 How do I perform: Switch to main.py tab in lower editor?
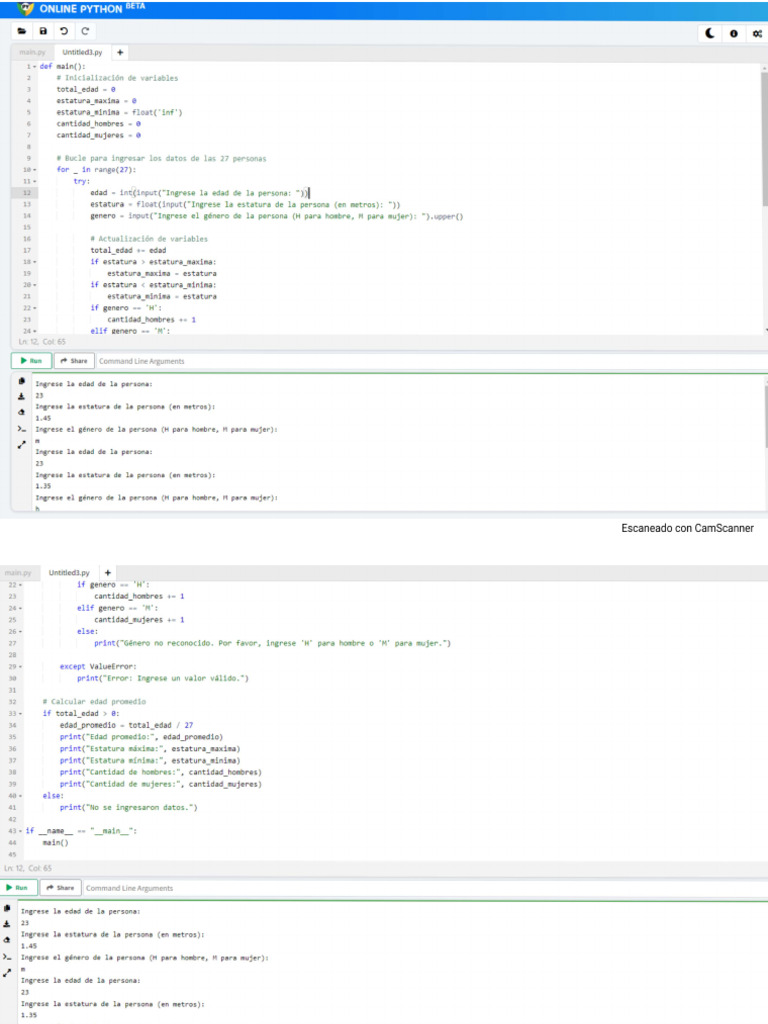(18, 573)
